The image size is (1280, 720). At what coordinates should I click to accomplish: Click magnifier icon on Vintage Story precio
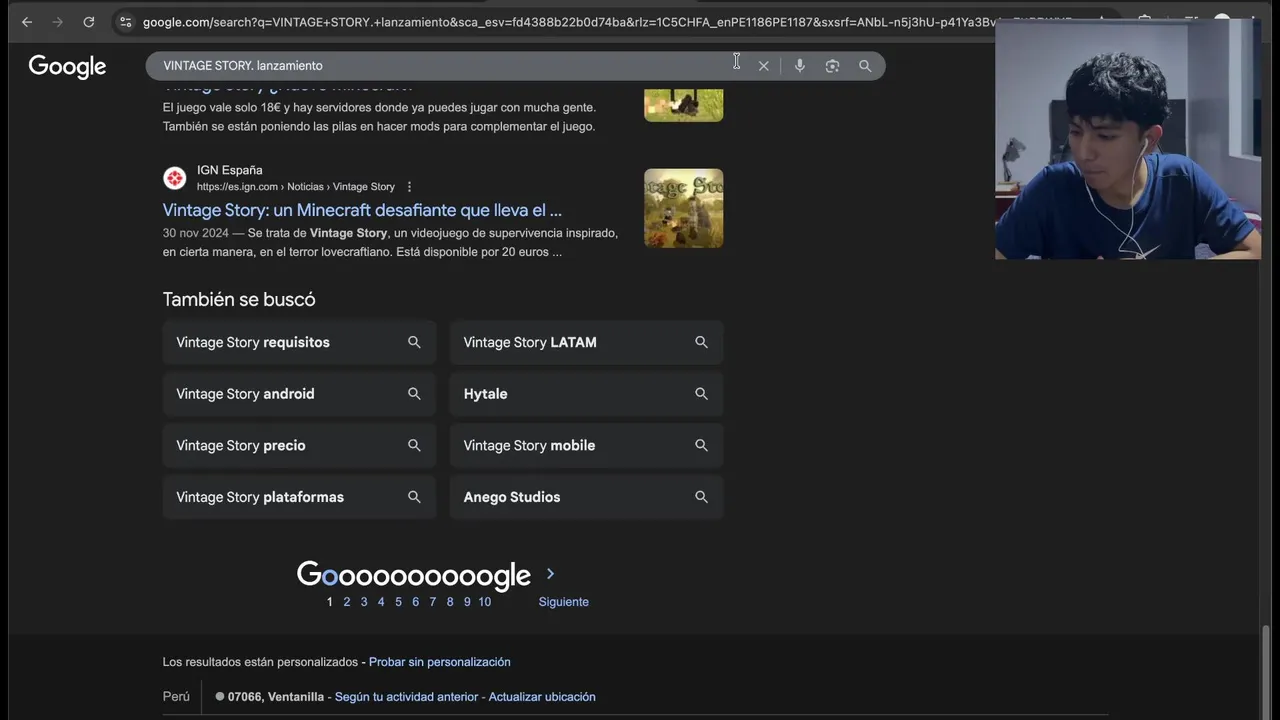pyautogui.click(x=414, y=445)
